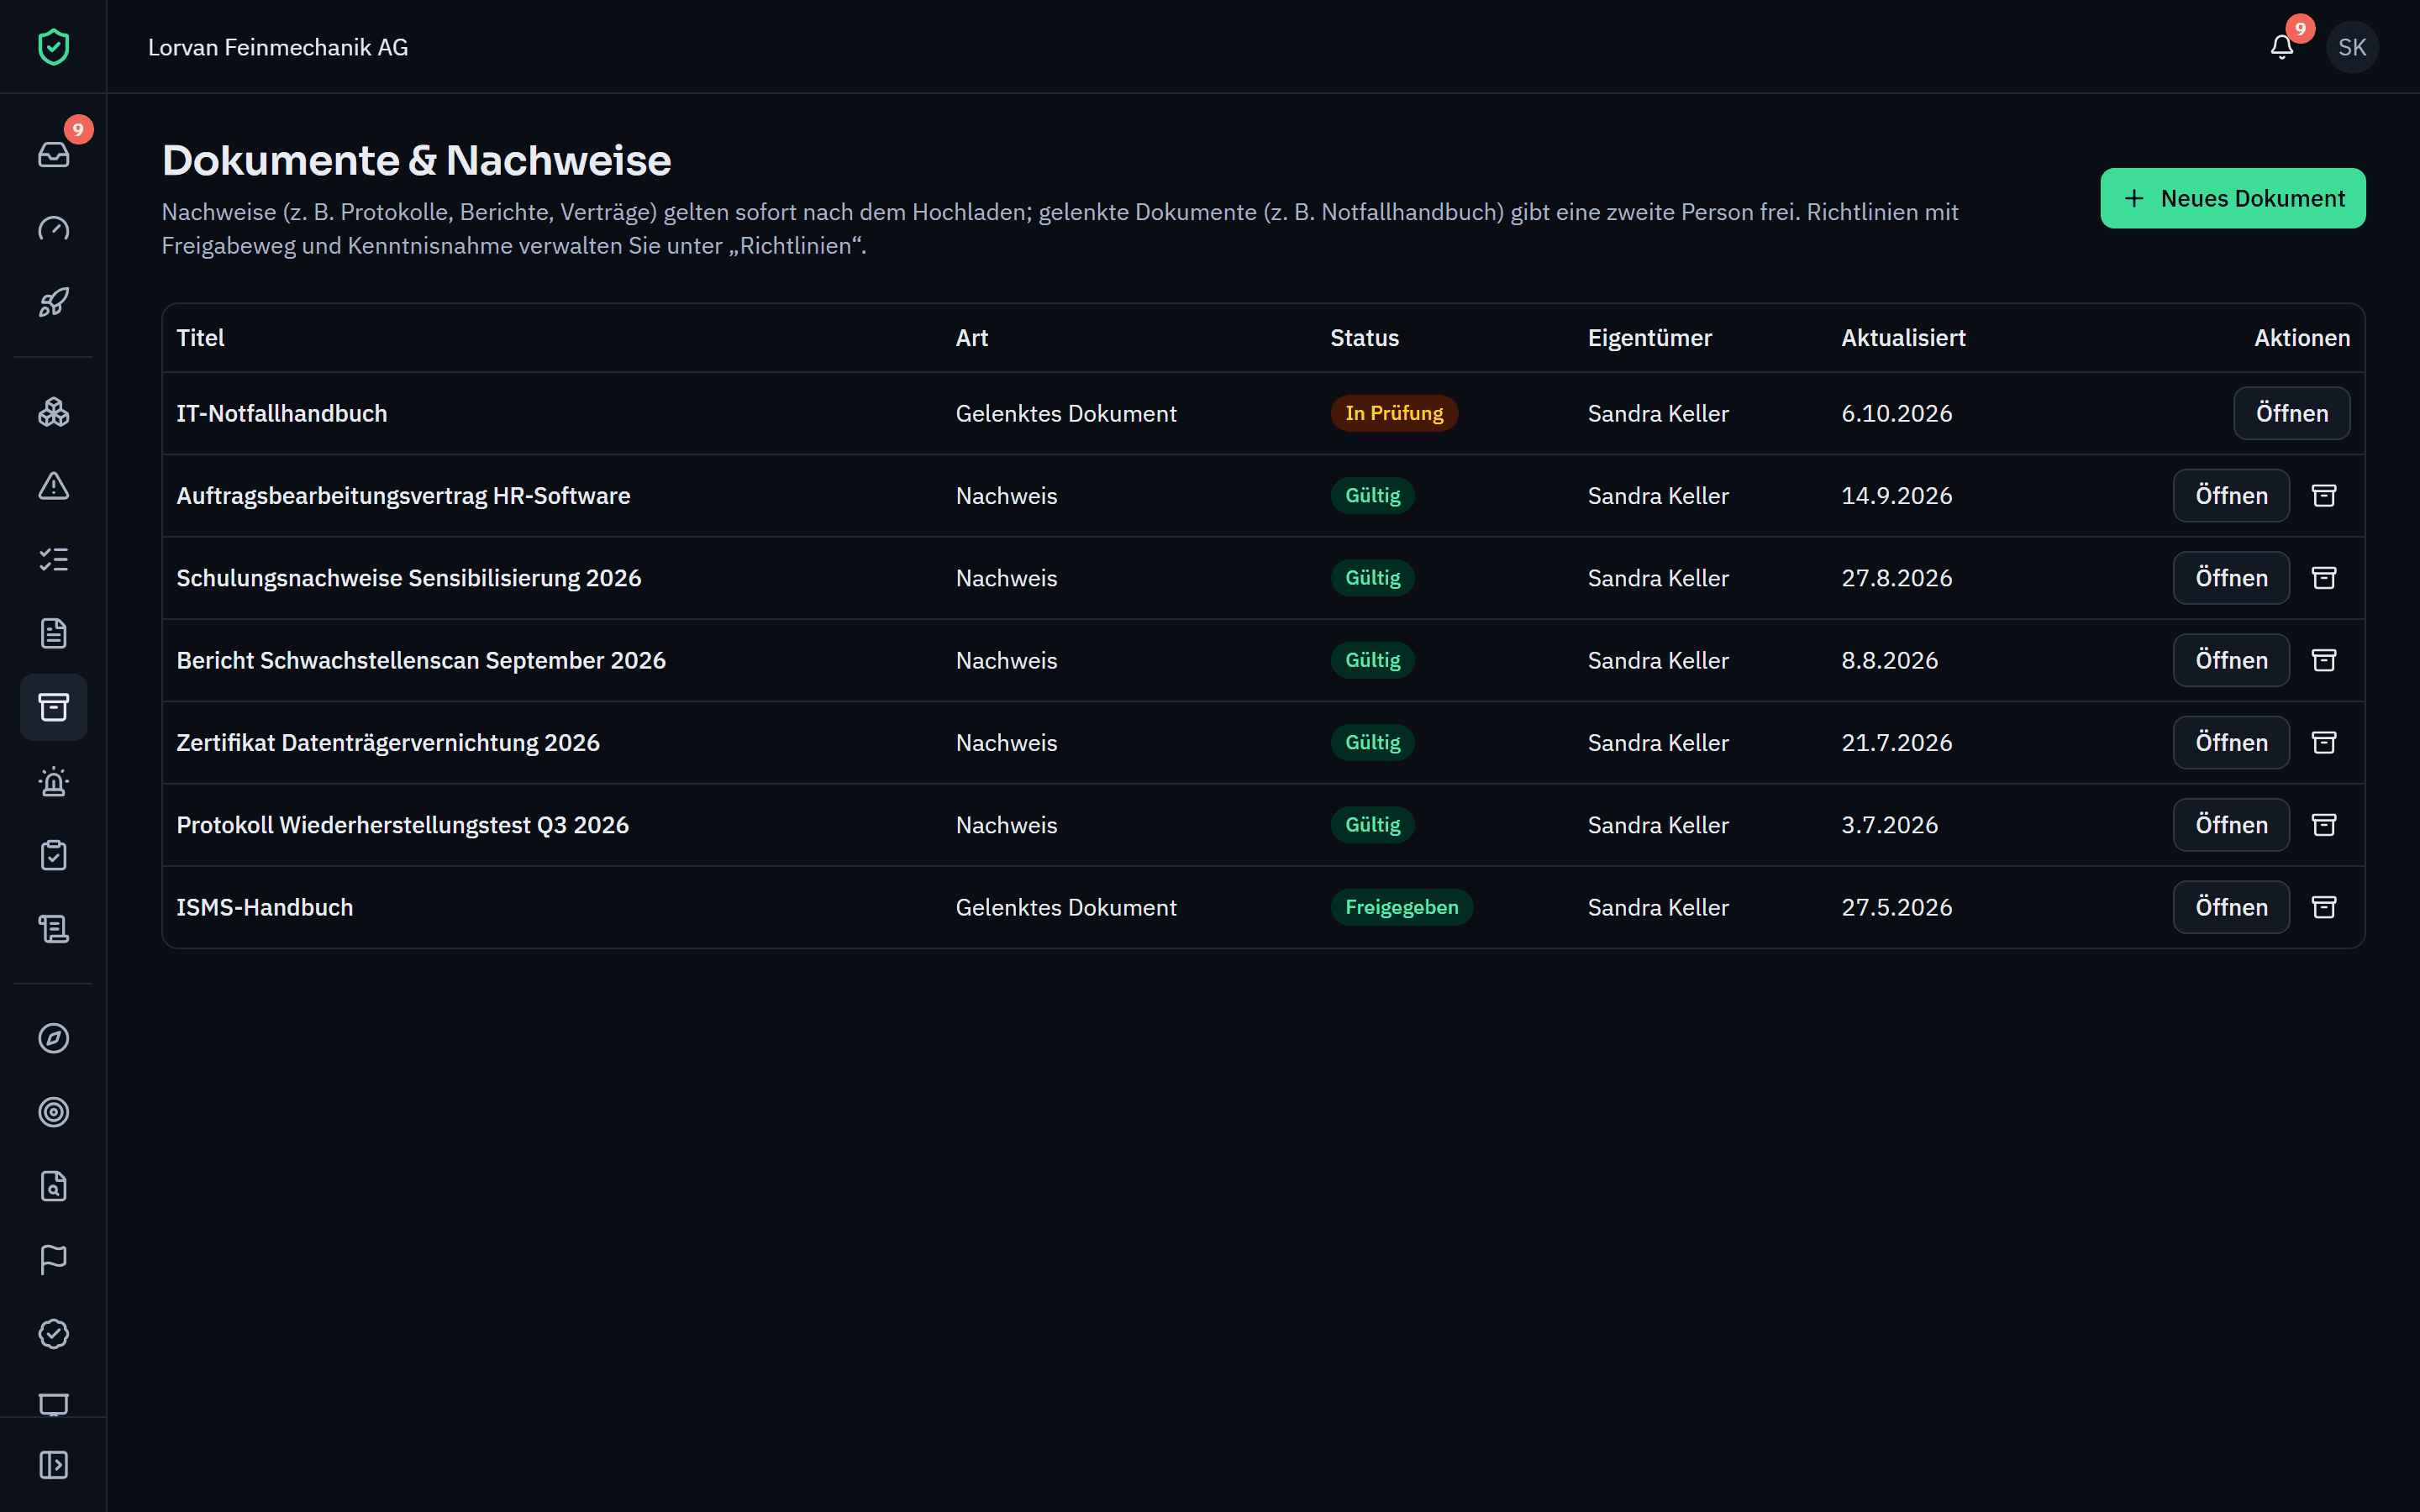
Task: Open Protokoll Wiederherstellungstest Q3 2026
Action: (x=2231, y=825)
